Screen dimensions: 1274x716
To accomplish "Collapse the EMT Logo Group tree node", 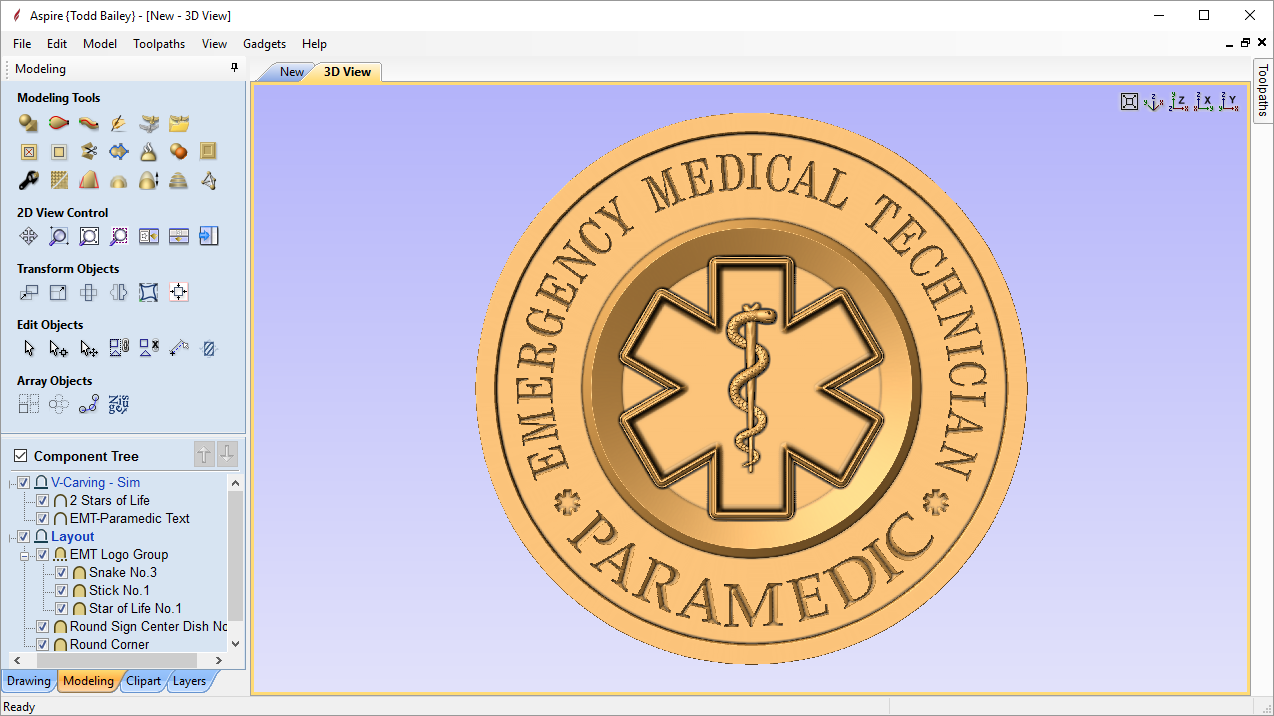I will [x=25, y=554].
